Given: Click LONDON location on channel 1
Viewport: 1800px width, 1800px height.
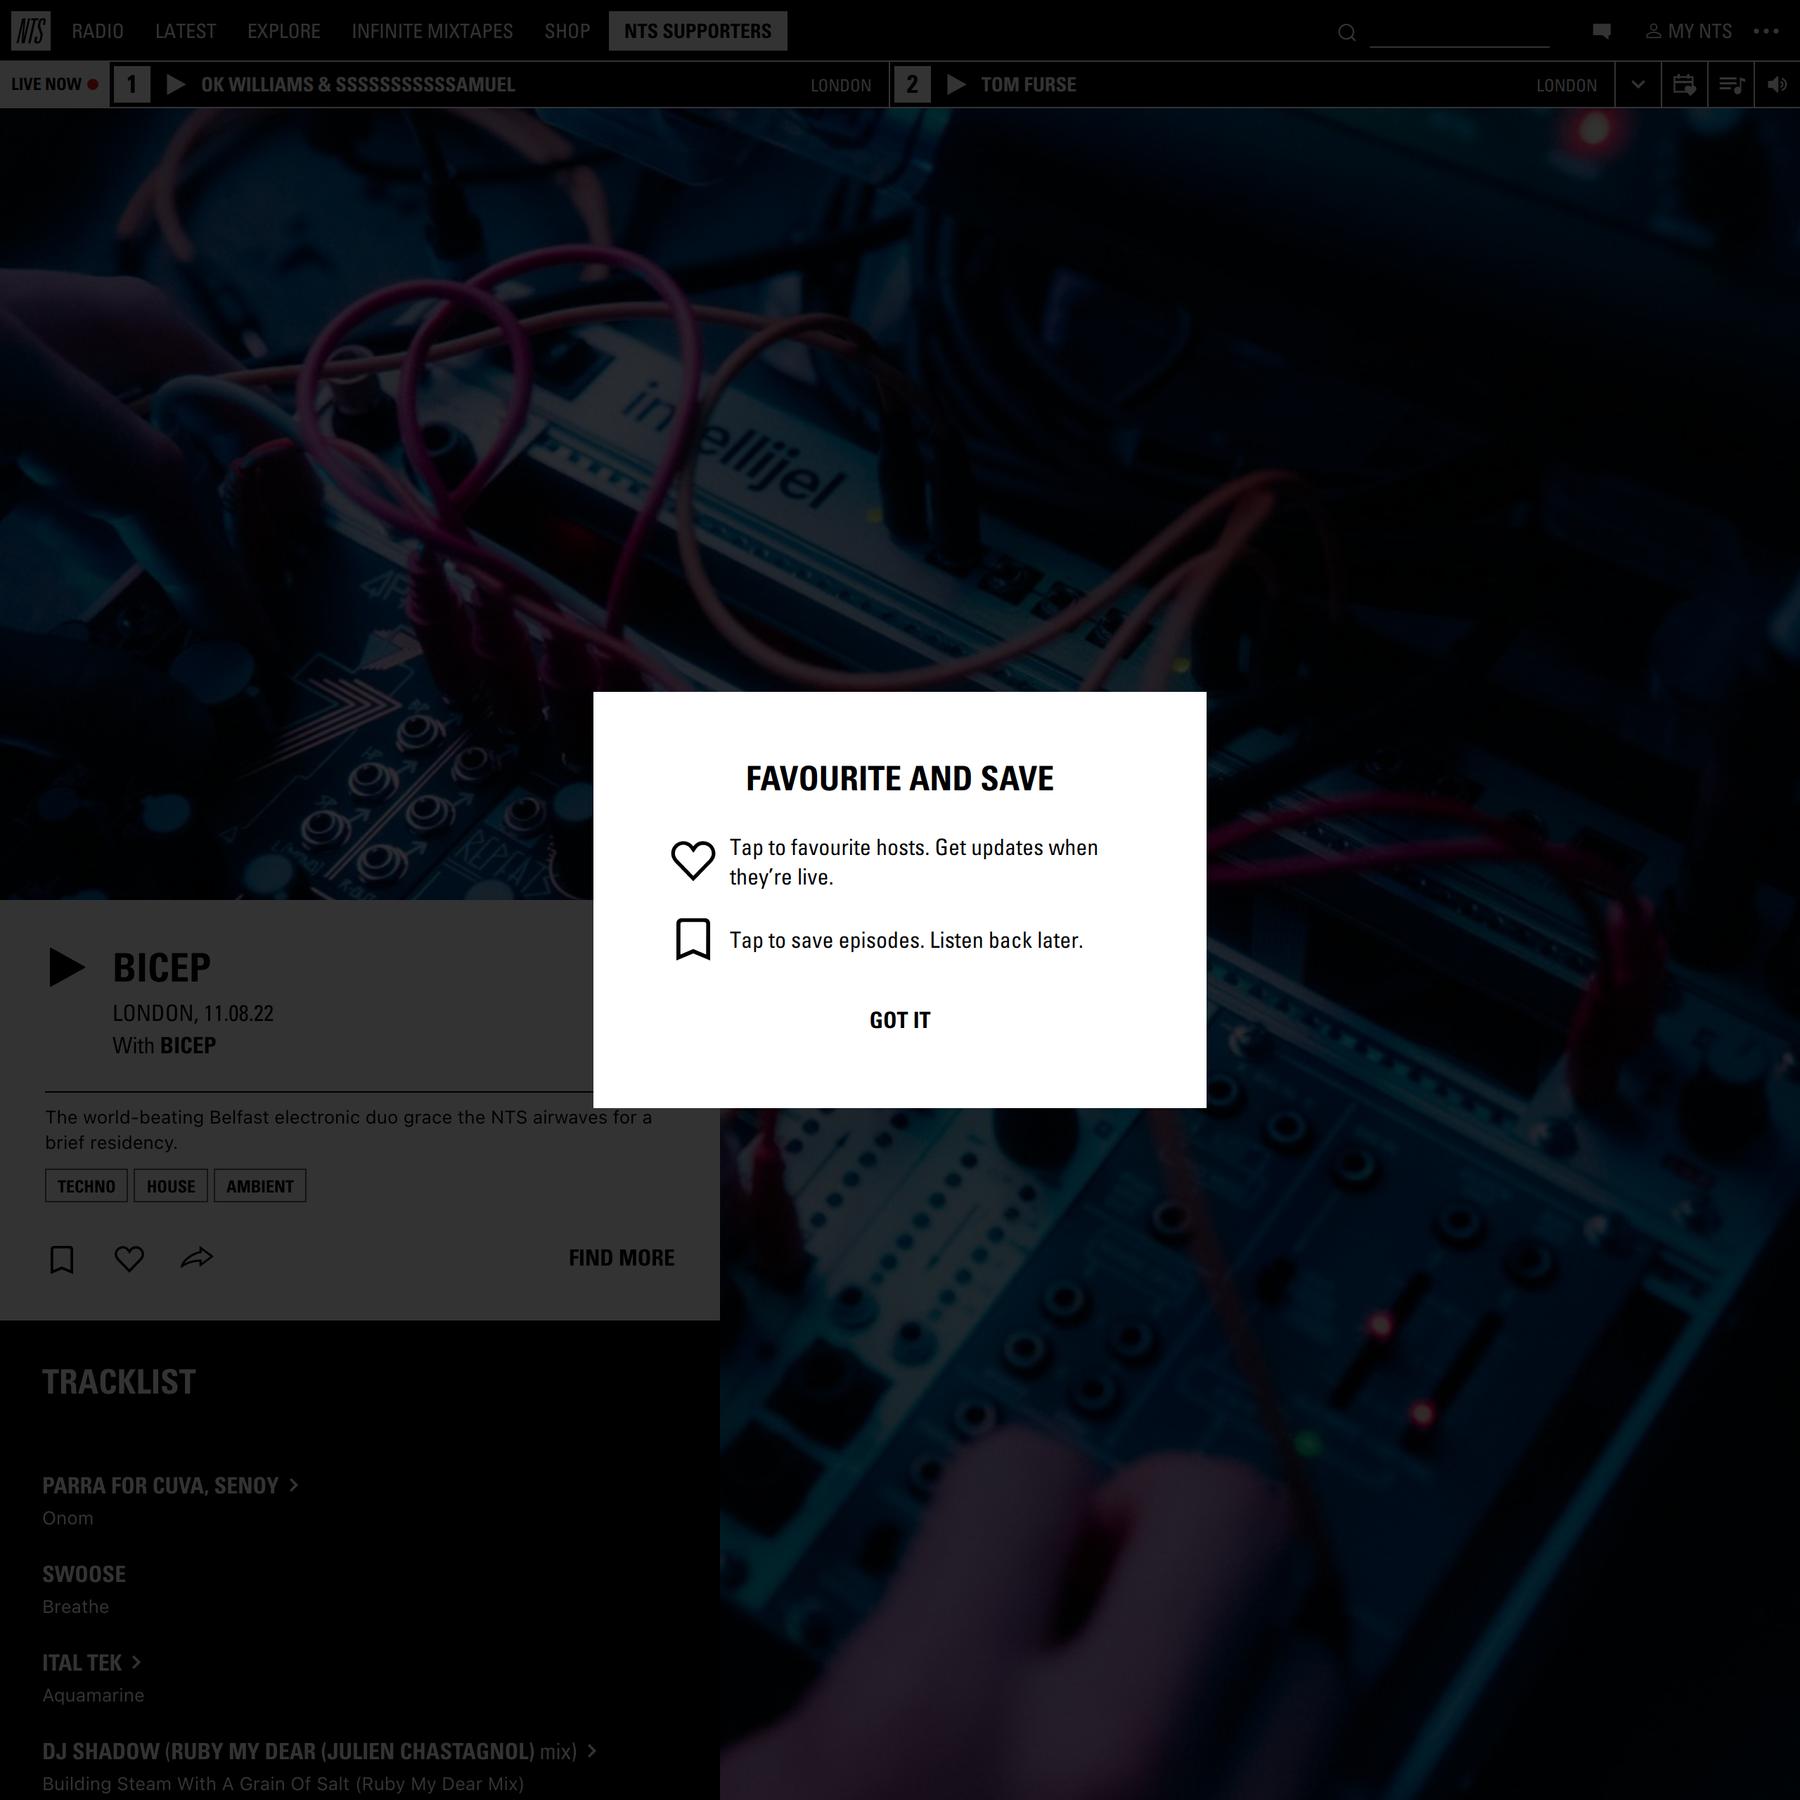Looking at the screenshot, I should pyautogui.click(x=841, y=85).
